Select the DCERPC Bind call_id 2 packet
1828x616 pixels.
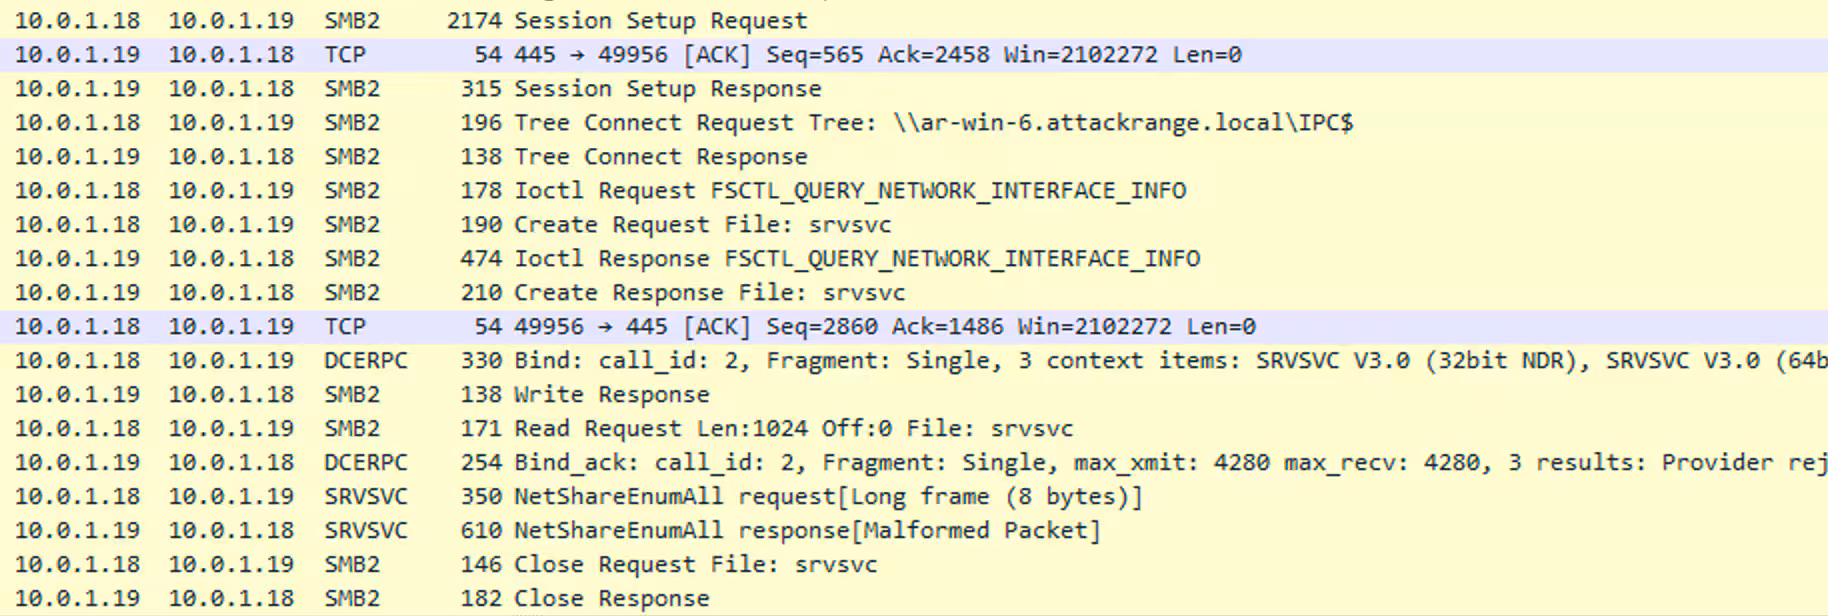1100,361
